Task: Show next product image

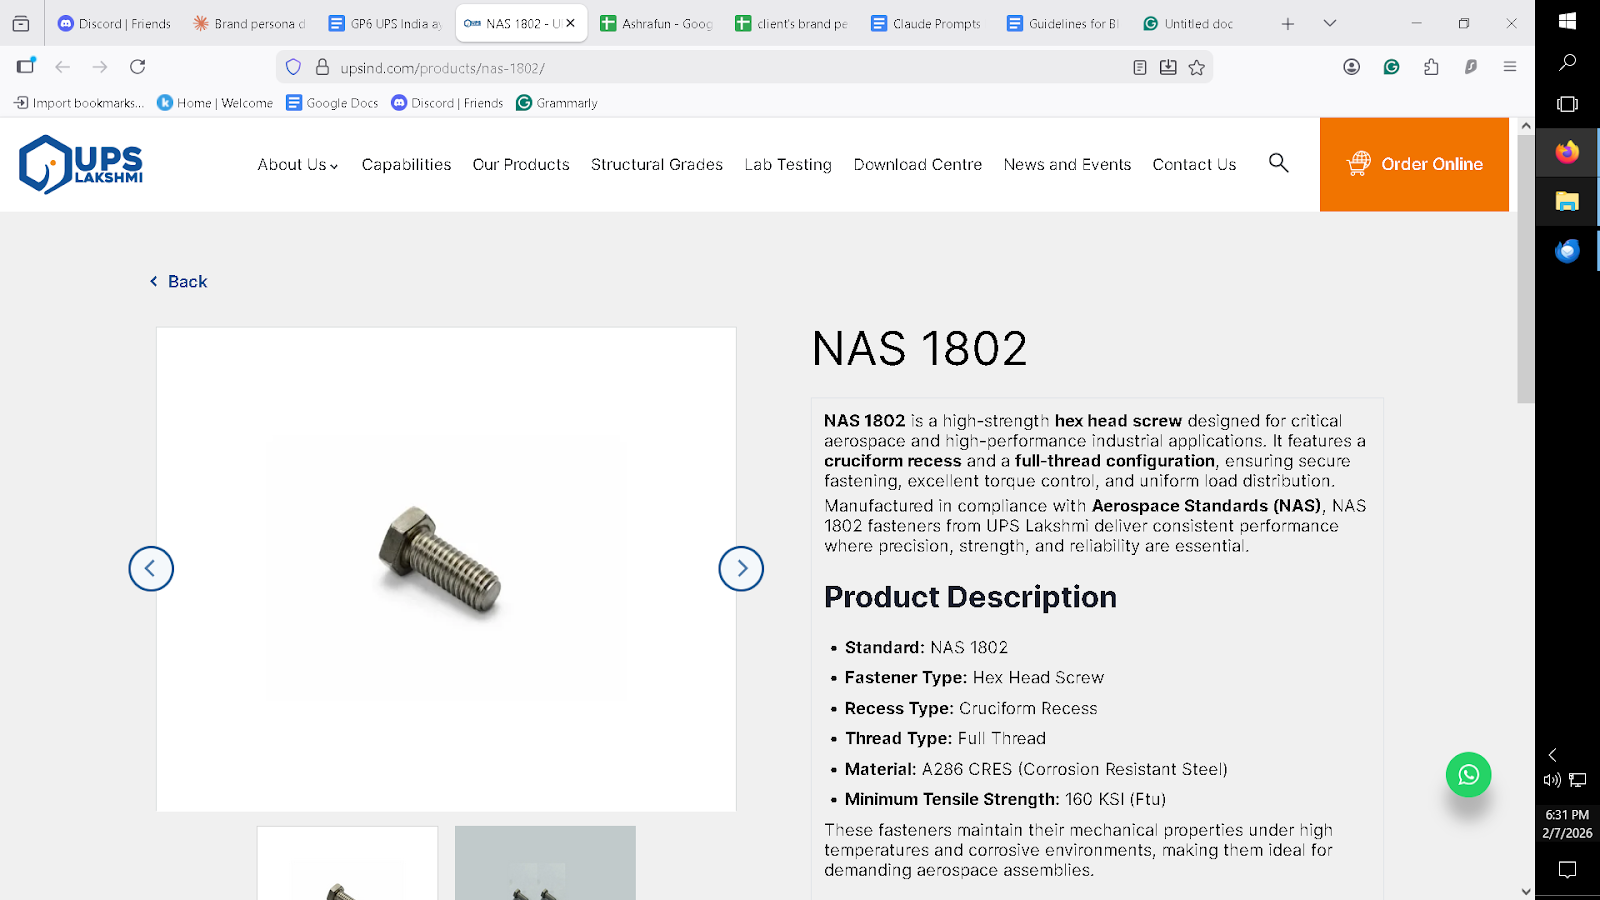Action: (x=741, y=569)
